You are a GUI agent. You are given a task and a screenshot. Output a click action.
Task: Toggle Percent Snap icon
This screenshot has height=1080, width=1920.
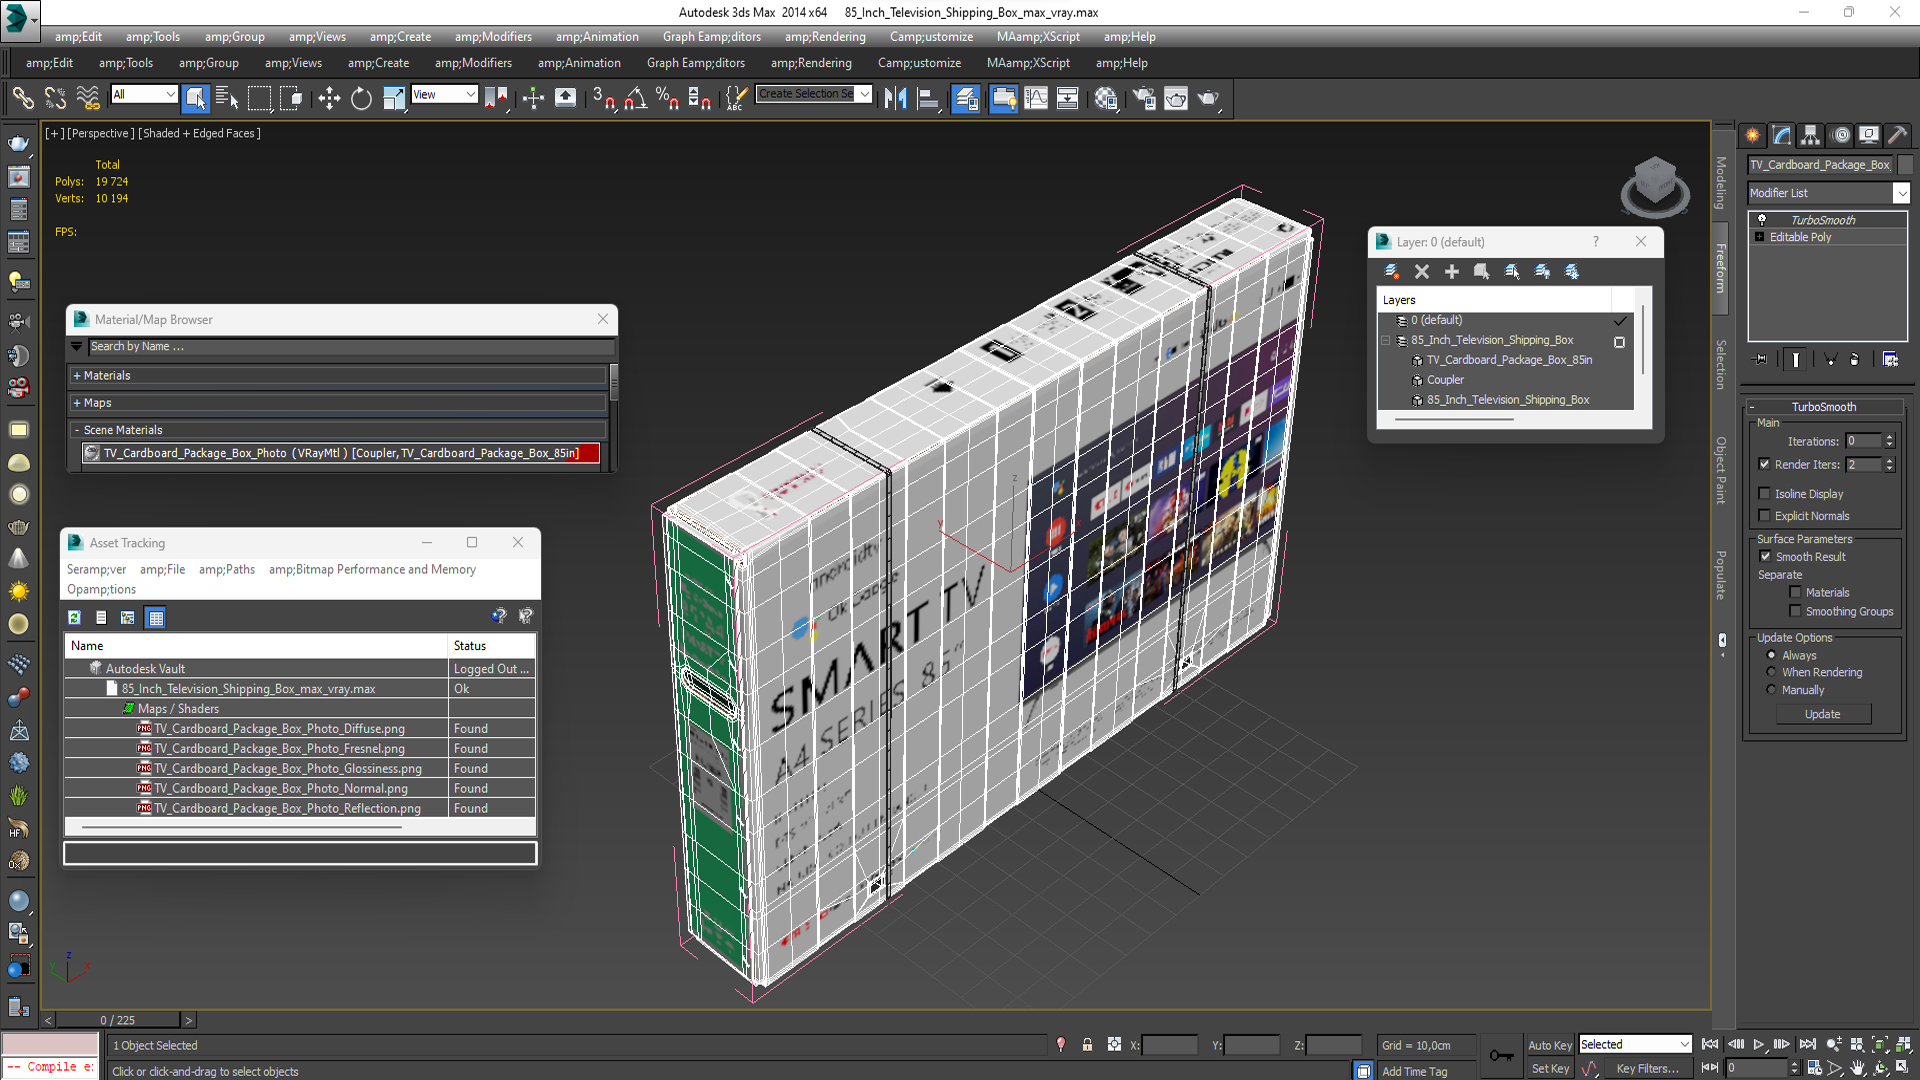(x=667, y=98)
